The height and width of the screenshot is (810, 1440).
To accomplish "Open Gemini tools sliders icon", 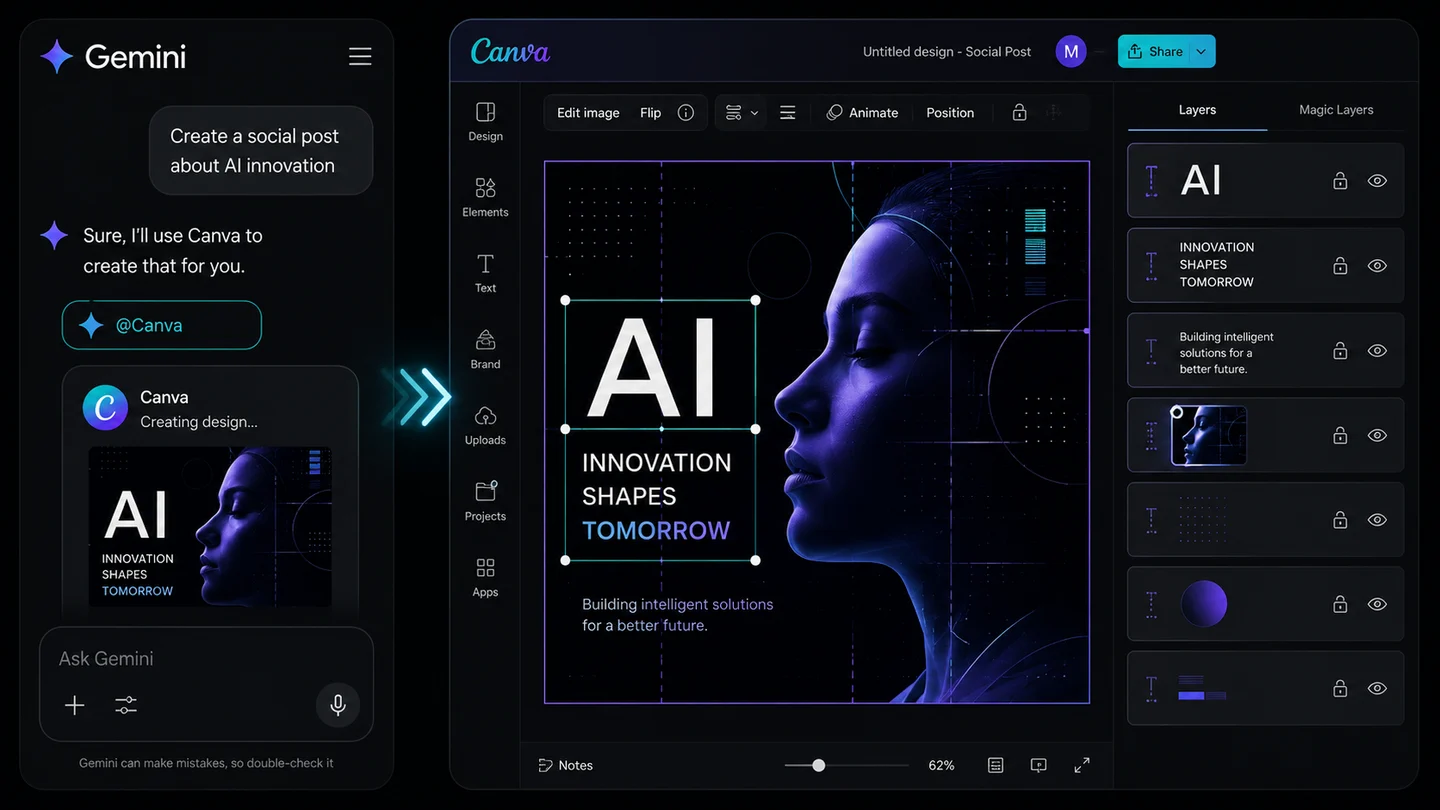I will coord(126,705).
